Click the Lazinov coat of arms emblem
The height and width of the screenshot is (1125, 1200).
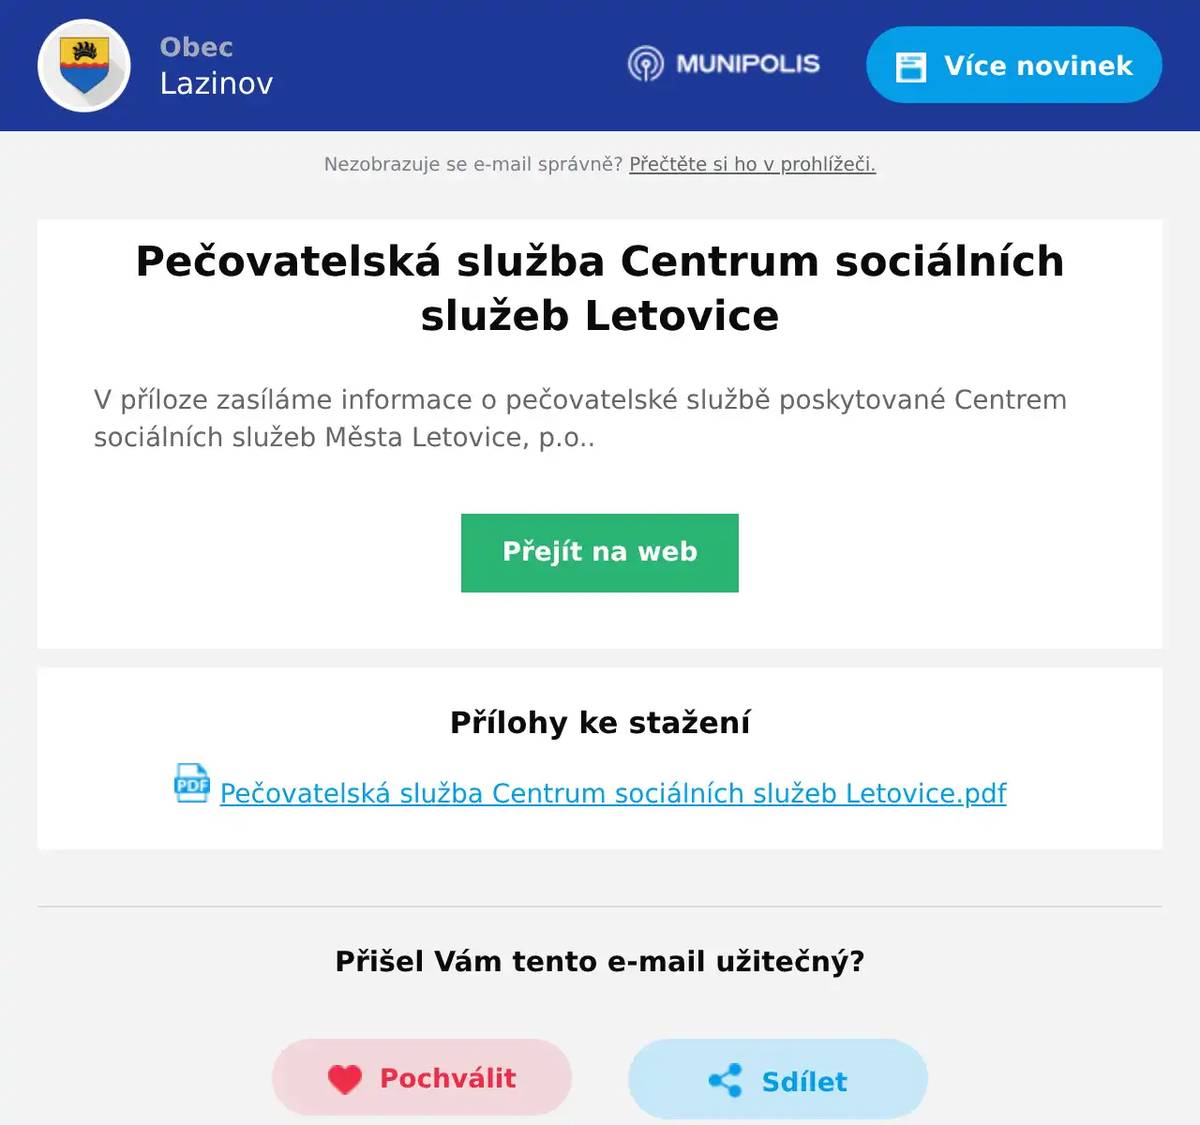click(x=84, y=65)
